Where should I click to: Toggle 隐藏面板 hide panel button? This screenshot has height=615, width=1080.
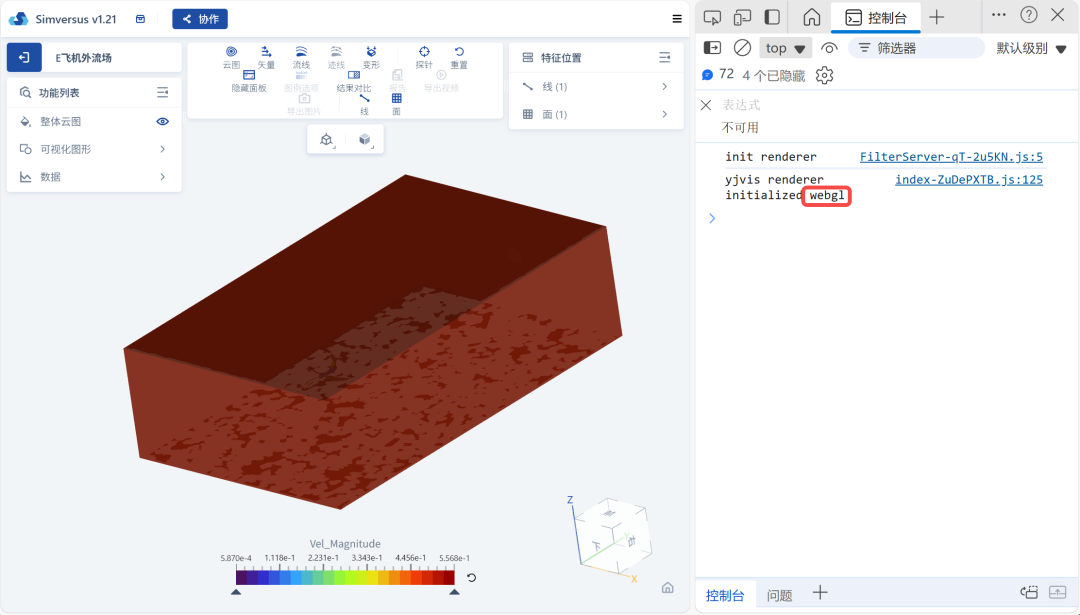coord(249,80)
